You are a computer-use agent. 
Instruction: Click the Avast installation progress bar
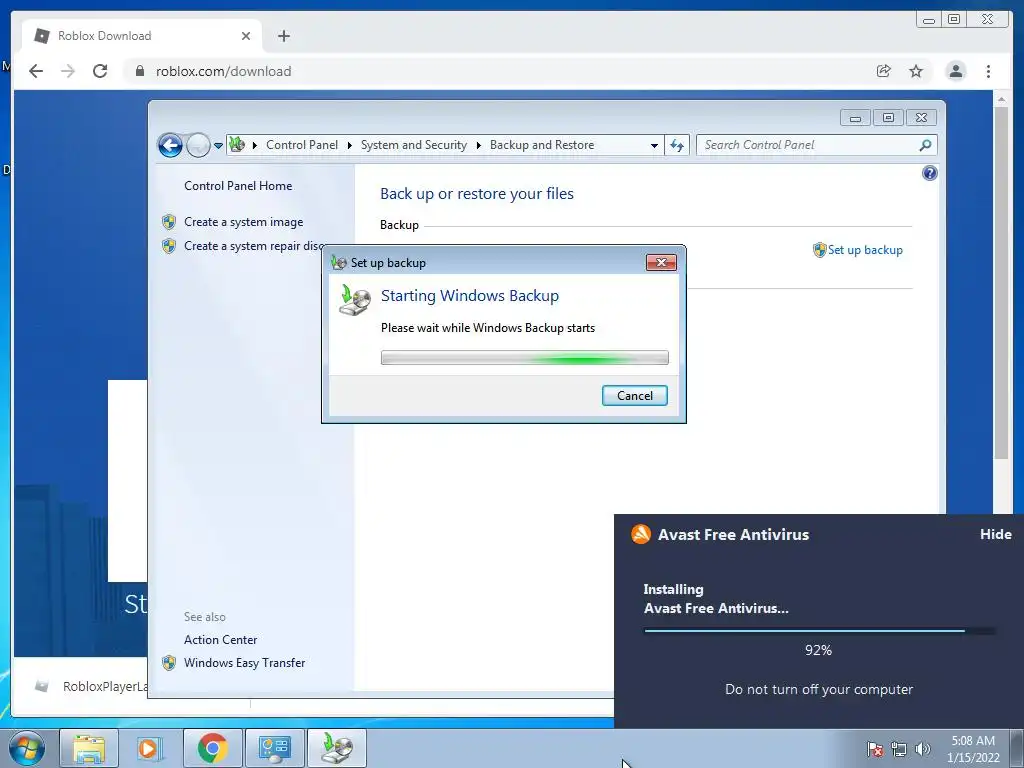pos(820,631)
